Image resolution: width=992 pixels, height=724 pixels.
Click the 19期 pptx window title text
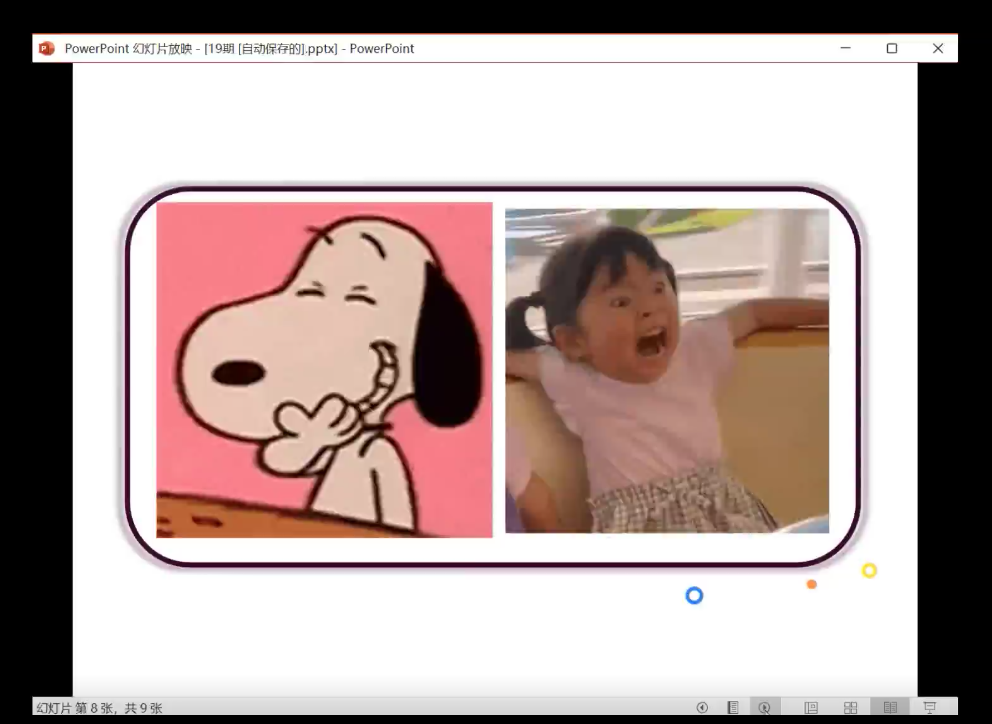[x=239, y=48]
